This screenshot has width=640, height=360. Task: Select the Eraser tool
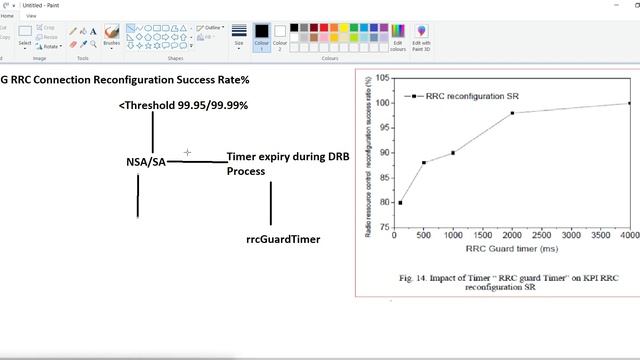click(73, 44)
